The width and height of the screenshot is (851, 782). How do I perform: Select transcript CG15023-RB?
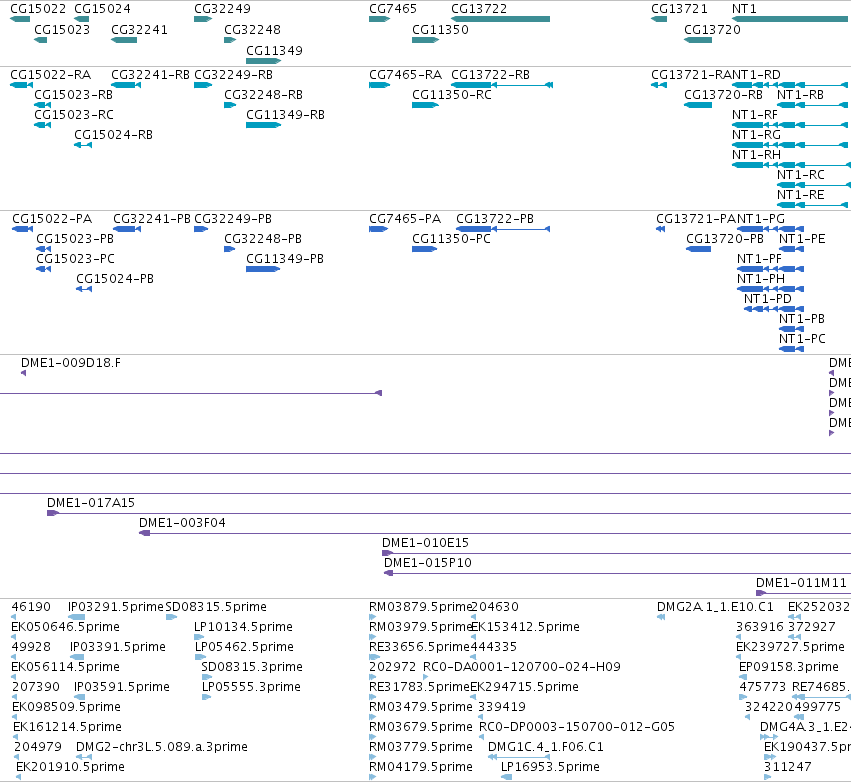(x=73, y=95)
